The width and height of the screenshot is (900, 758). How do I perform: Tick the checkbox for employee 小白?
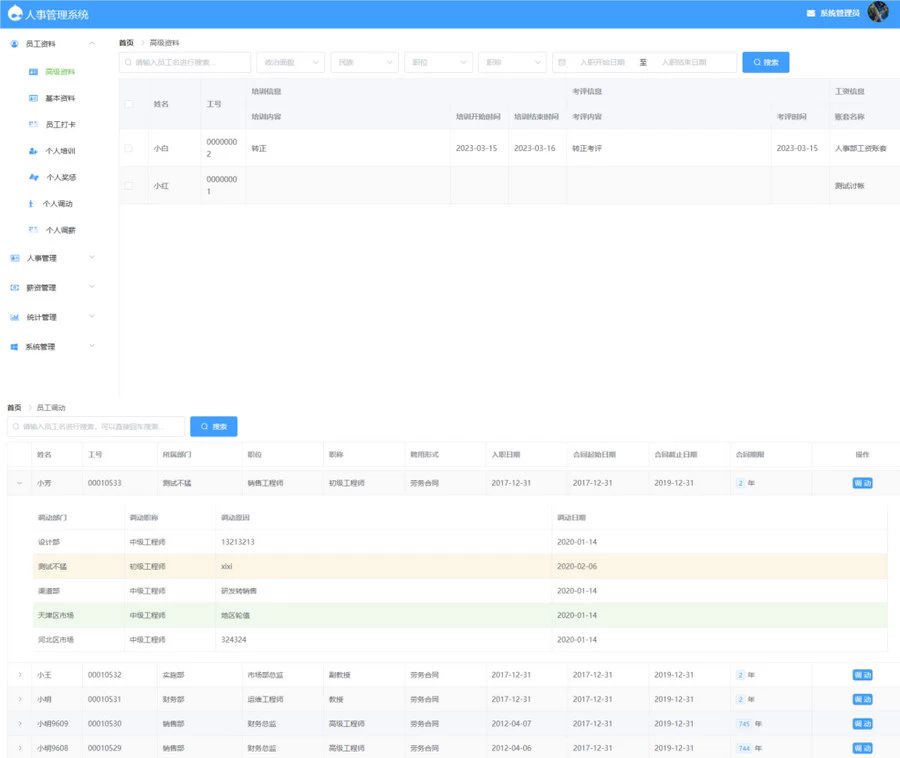(128, 148)
